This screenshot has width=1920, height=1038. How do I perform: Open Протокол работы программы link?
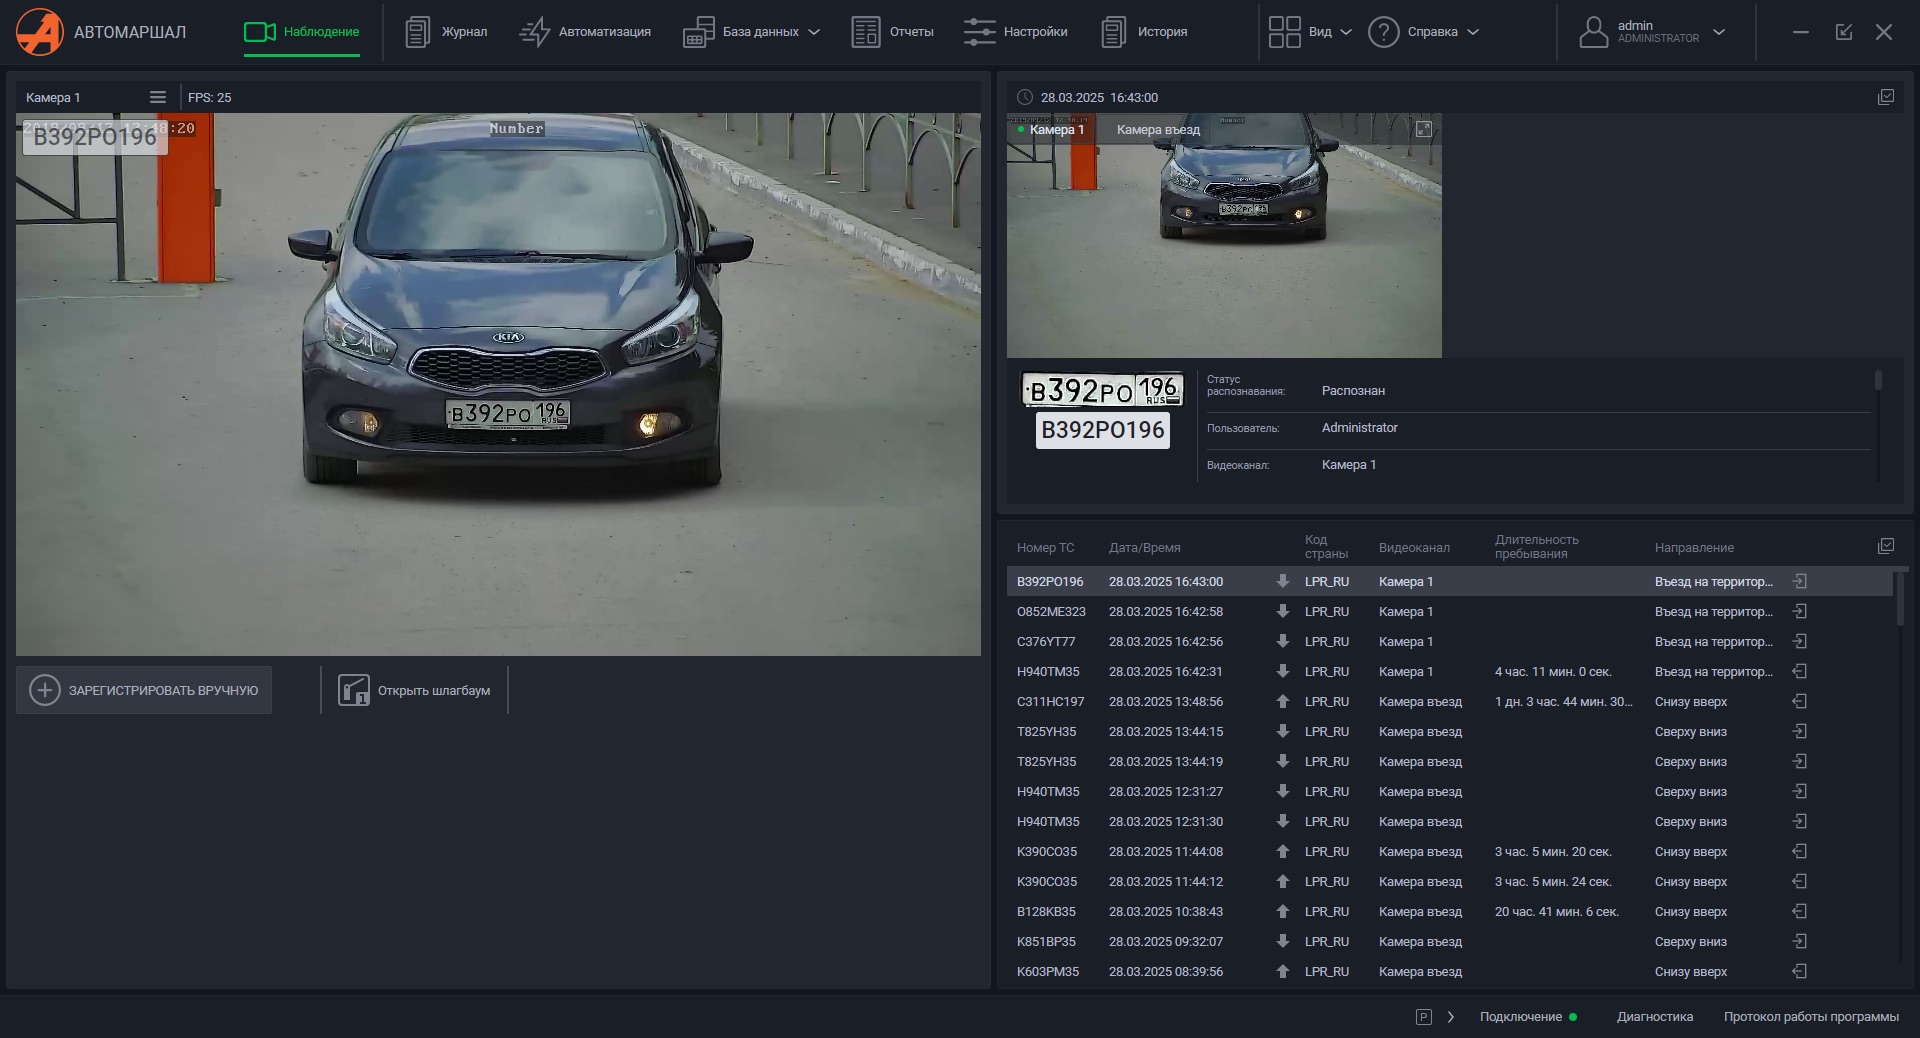(1811, 1017)
